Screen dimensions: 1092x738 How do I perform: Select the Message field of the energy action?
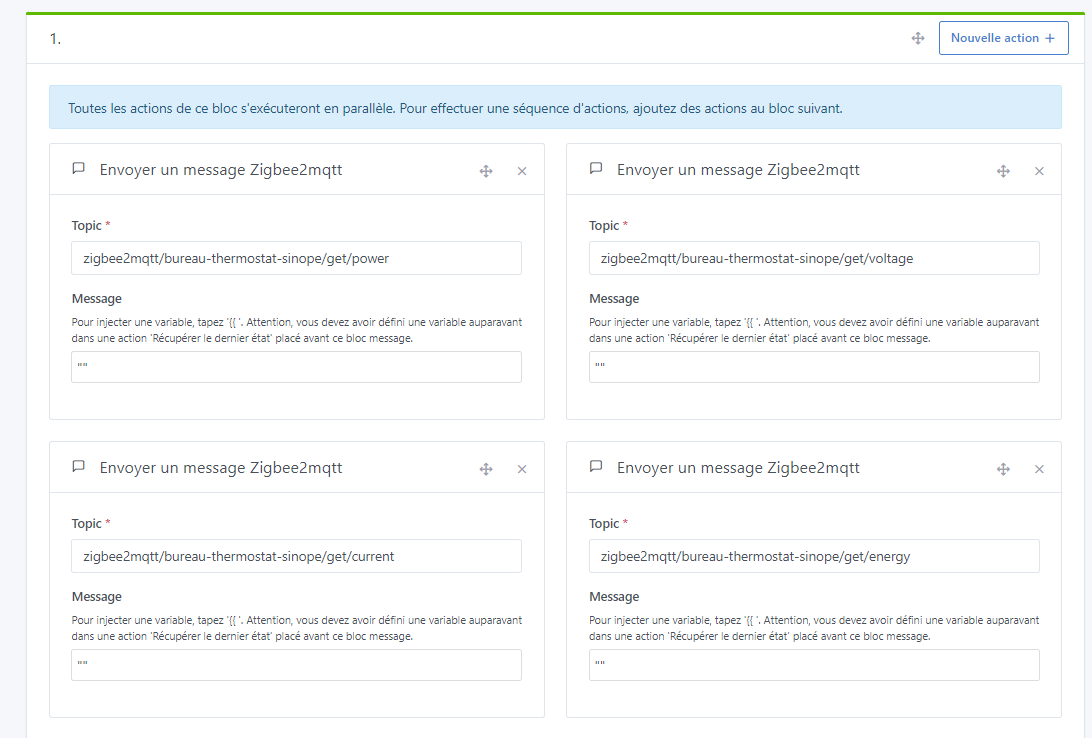tap(814, 665)
